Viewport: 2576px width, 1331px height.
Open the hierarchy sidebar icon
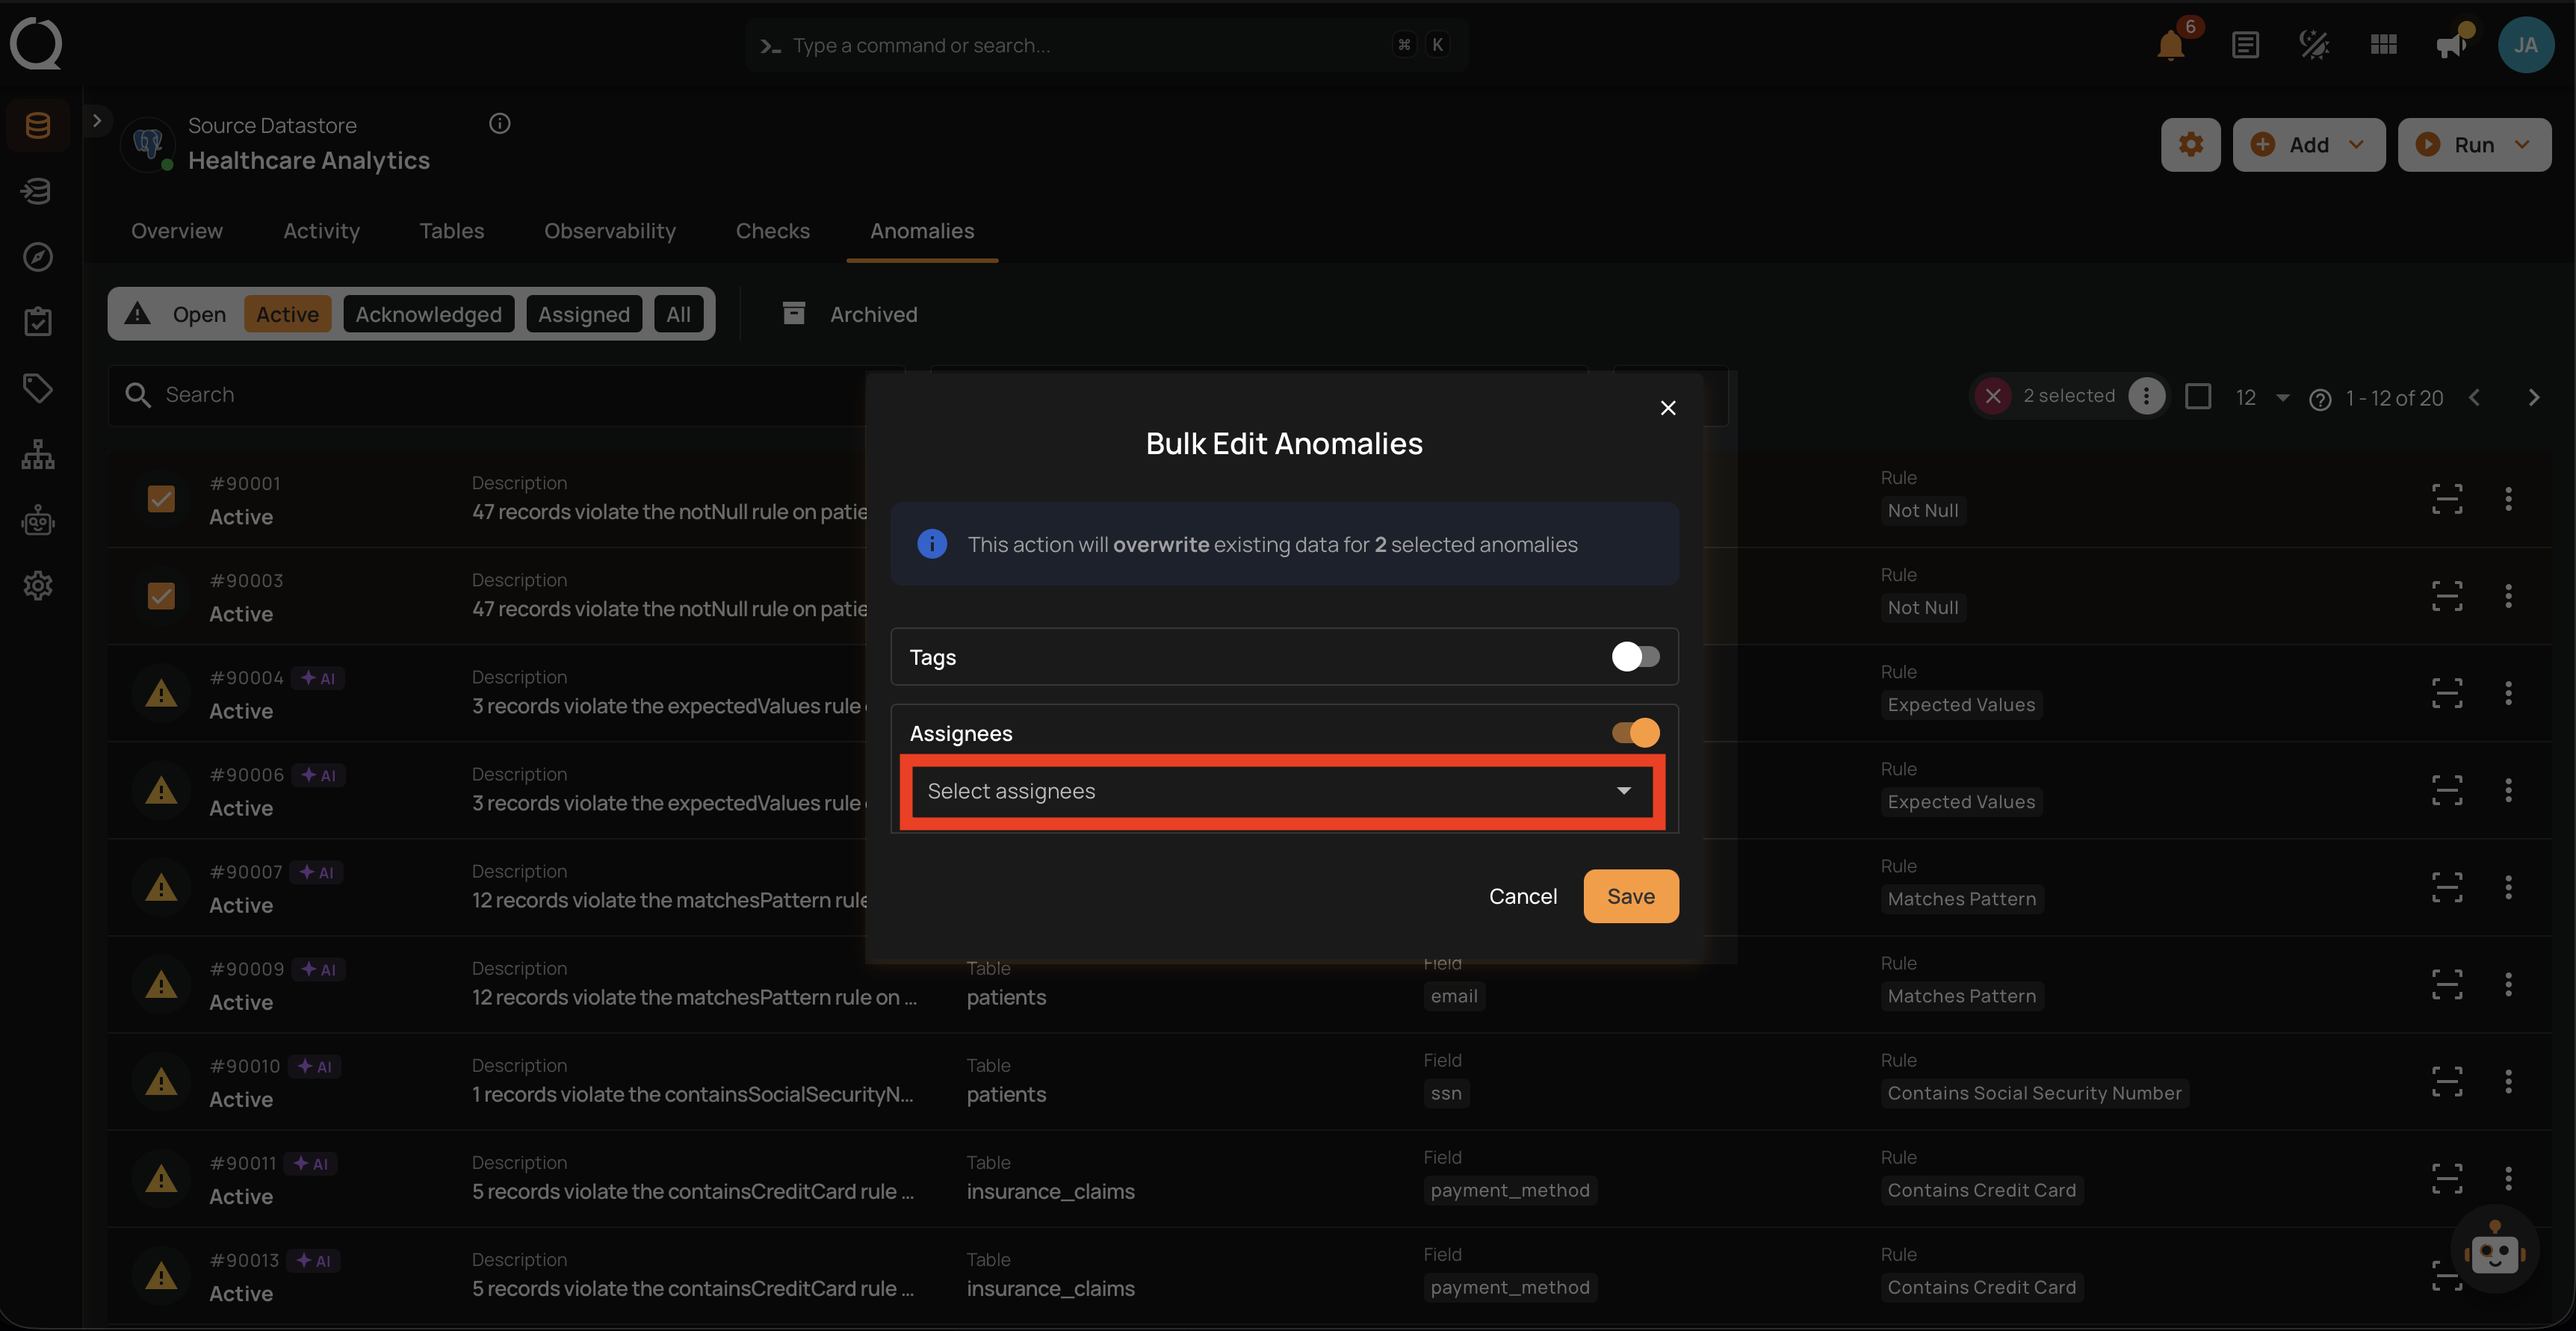click(x=38, y=454)
